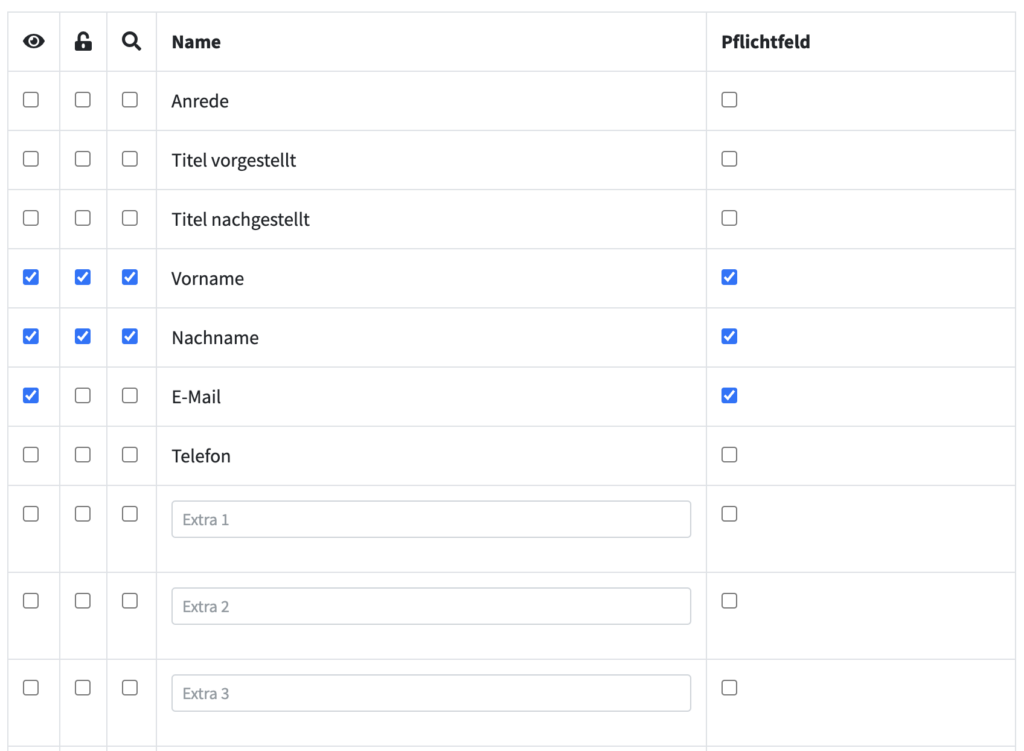Click the unlock column header icon
1024x751 pixels.
[83, 42]
